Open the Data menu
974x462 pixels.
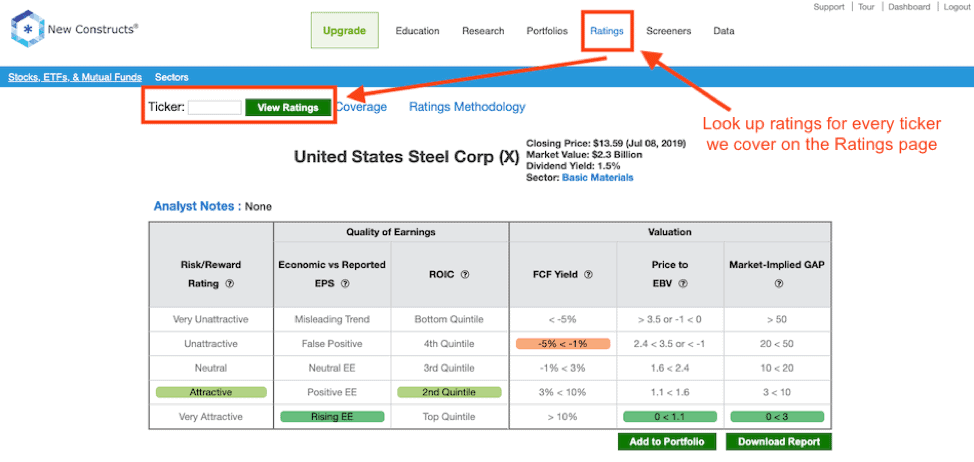click(x=724, y=31)
